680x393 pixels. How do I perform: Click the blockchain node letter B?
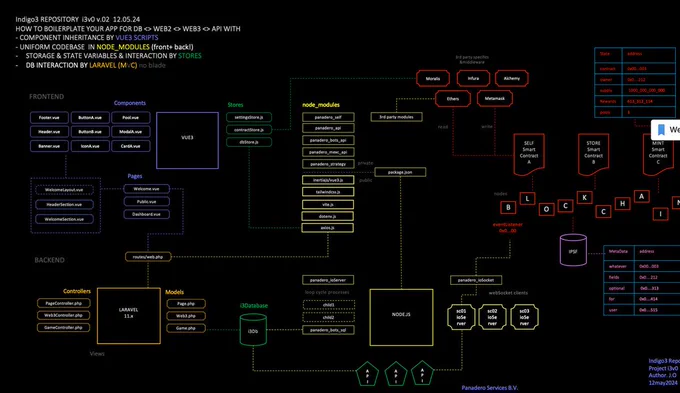pyautogui.click(x=508, y=207)
